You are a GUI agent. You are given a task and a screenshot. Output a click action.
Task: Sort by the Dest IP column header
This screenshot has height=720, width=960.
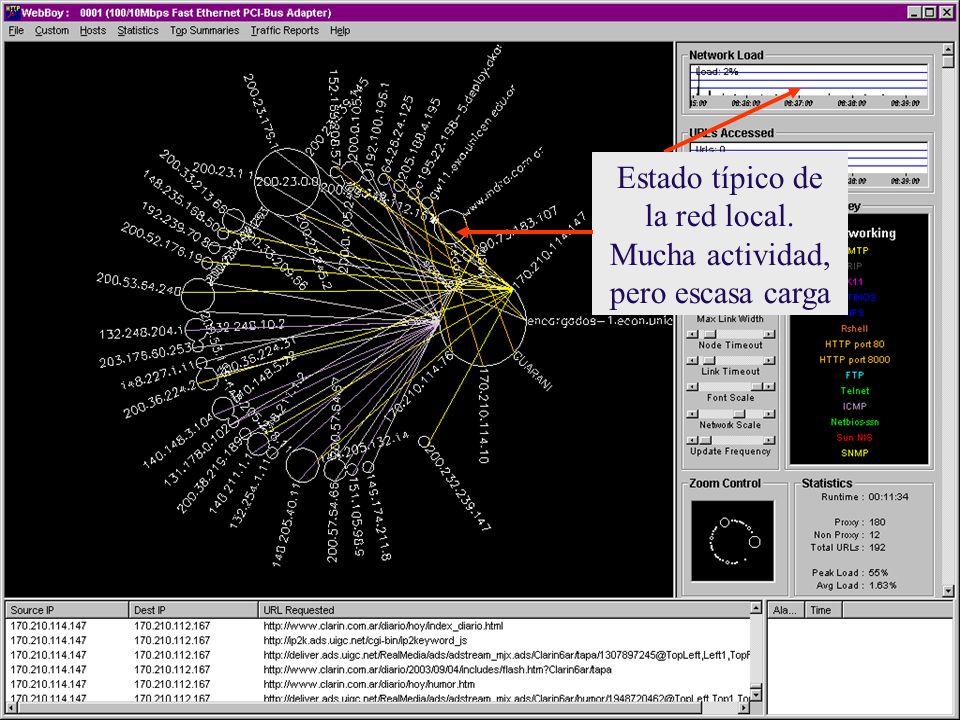pos(193,610)
